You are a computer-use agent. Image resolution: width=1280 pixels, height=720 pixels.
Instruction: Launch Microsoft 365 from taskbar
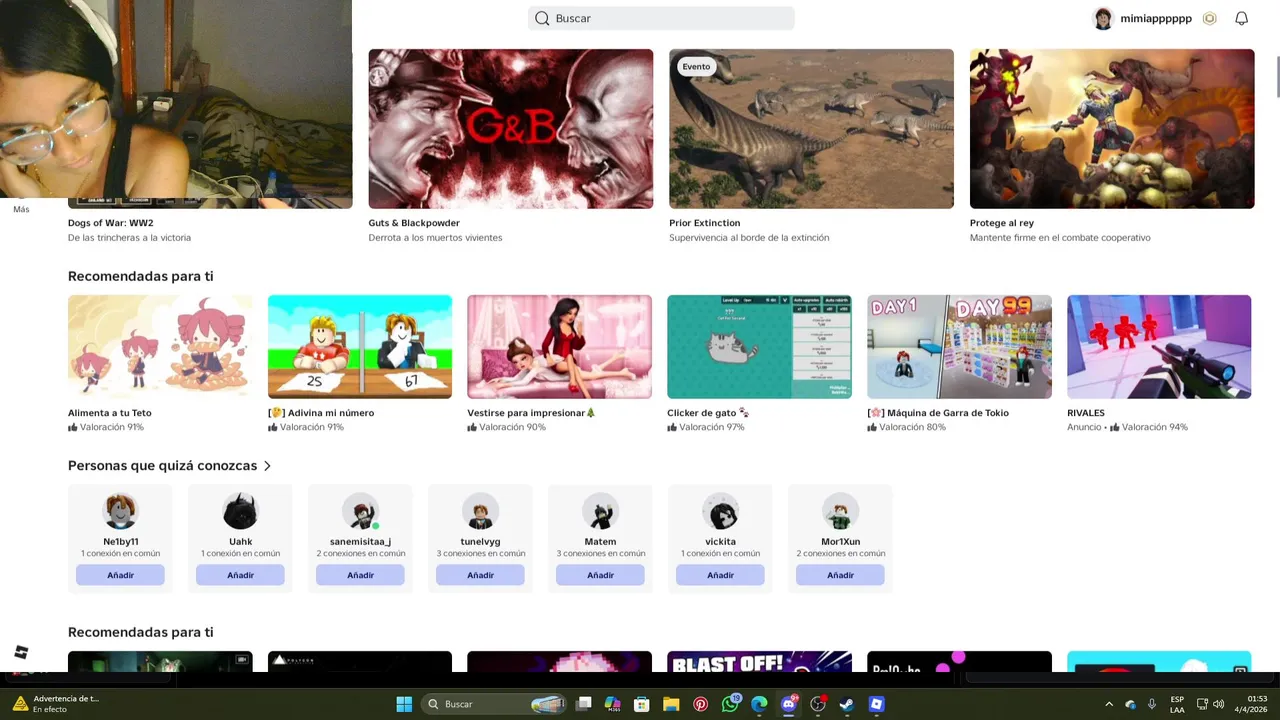point(613,704)
